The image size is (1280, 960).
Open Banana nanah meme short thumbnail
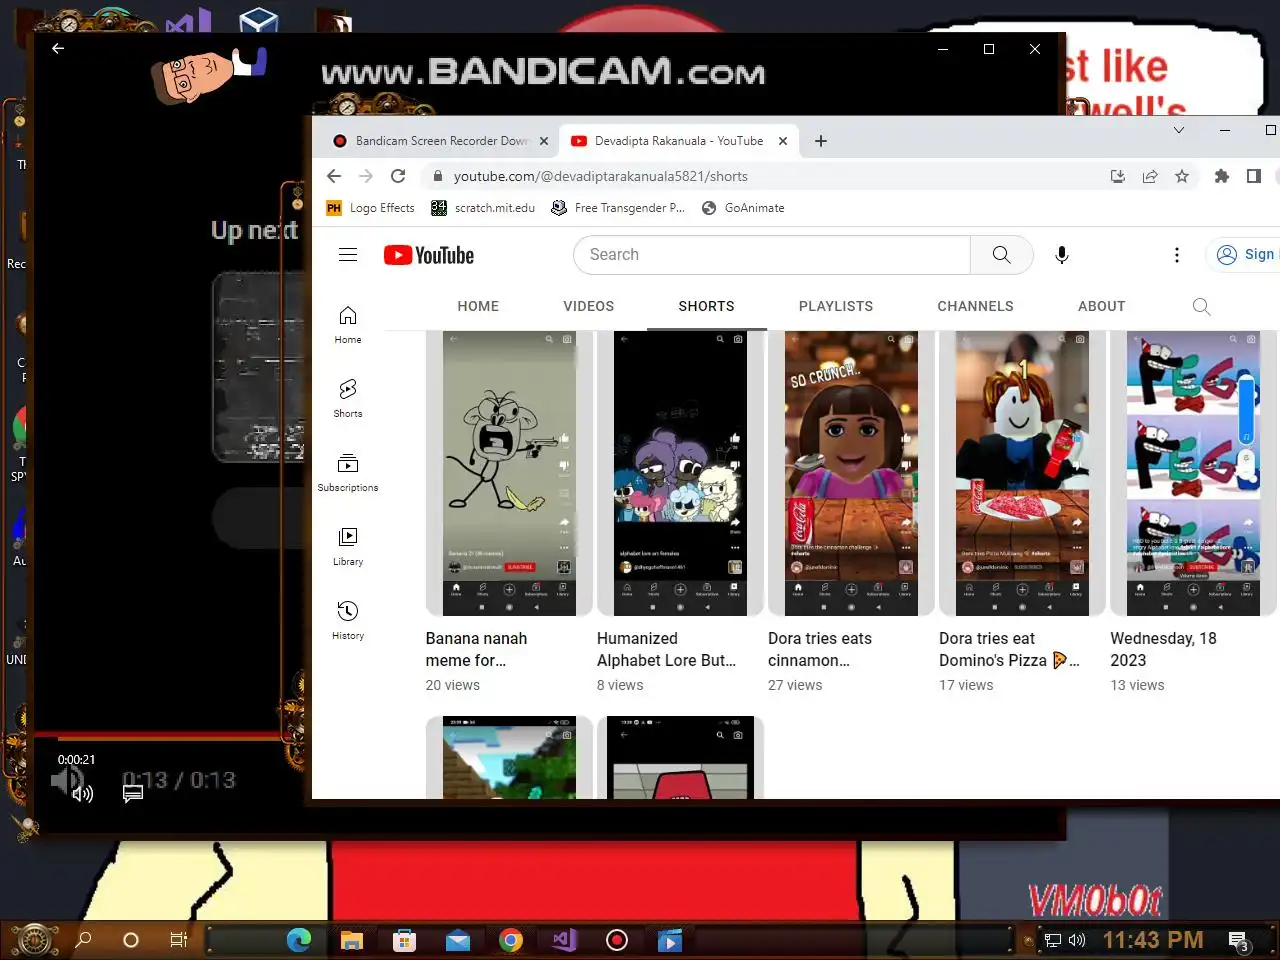[x=509, y=473]
